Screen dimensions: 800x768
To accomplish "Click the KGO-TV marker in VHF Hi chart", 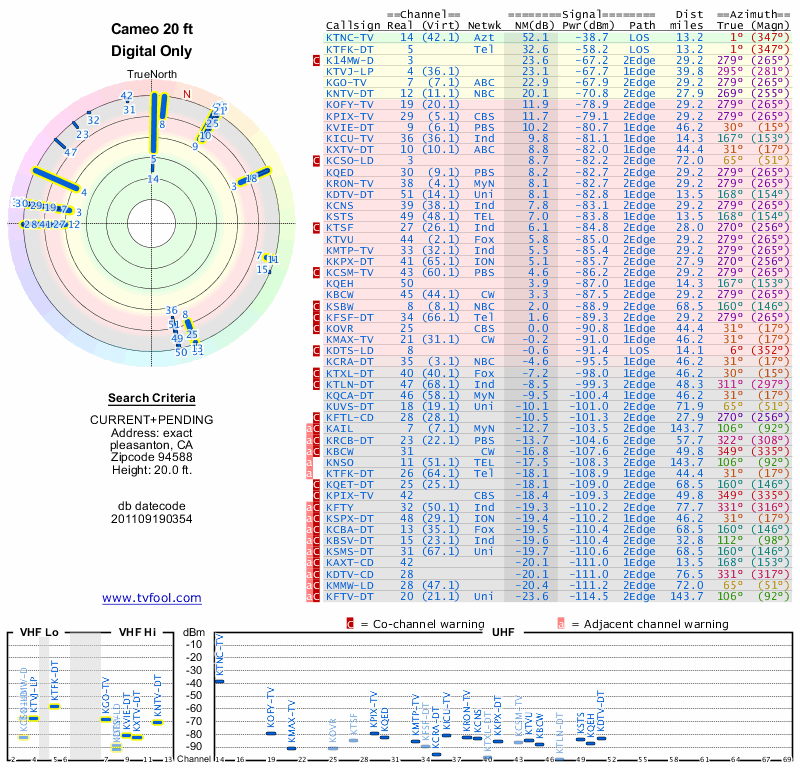I will 106,720.
